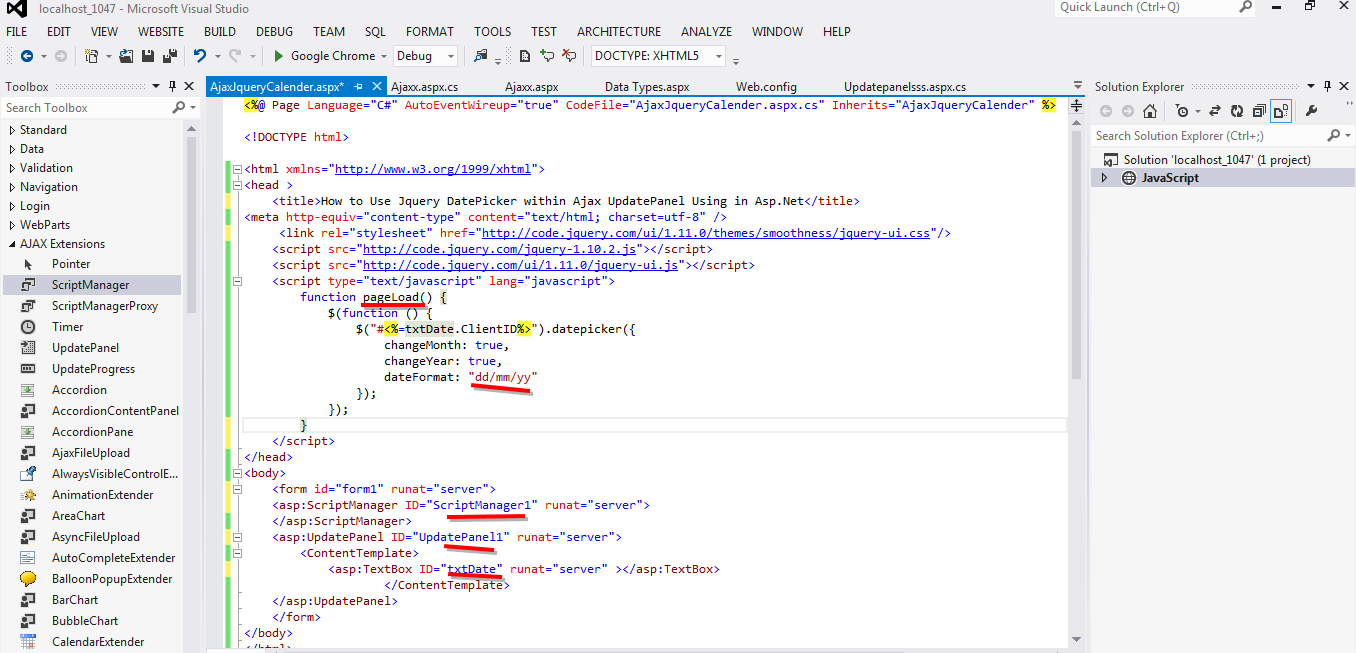Expand the AJAX Extensions category in Toolbox
The width and height of the screenshot is (1356, 653).
coord(64,243)
